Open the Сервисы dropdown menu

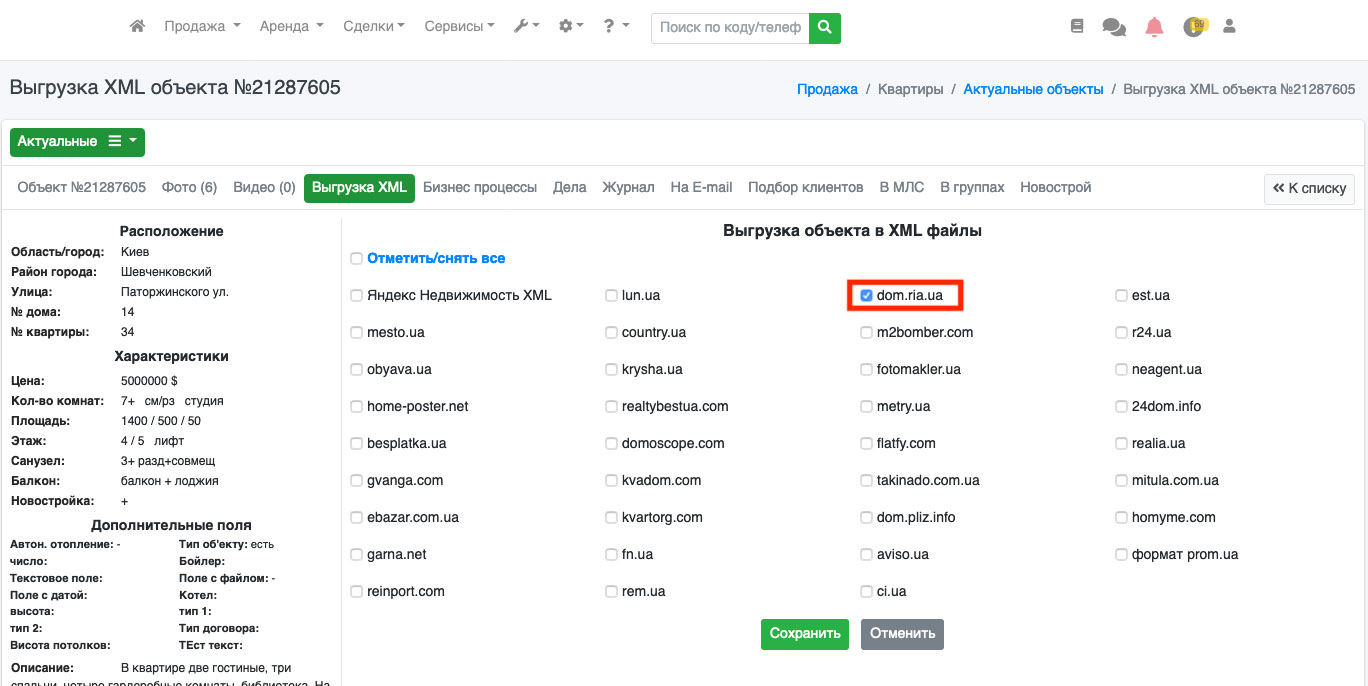coord(459,27)
